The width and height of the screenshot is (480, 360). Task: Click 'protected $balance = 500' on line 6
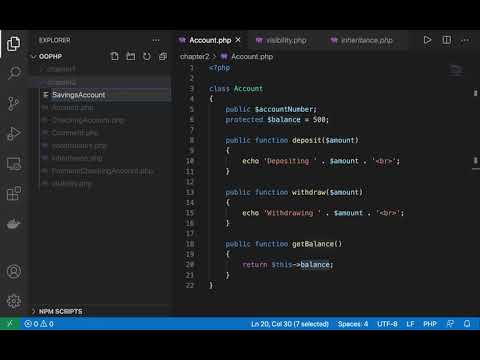coord(276,120)
